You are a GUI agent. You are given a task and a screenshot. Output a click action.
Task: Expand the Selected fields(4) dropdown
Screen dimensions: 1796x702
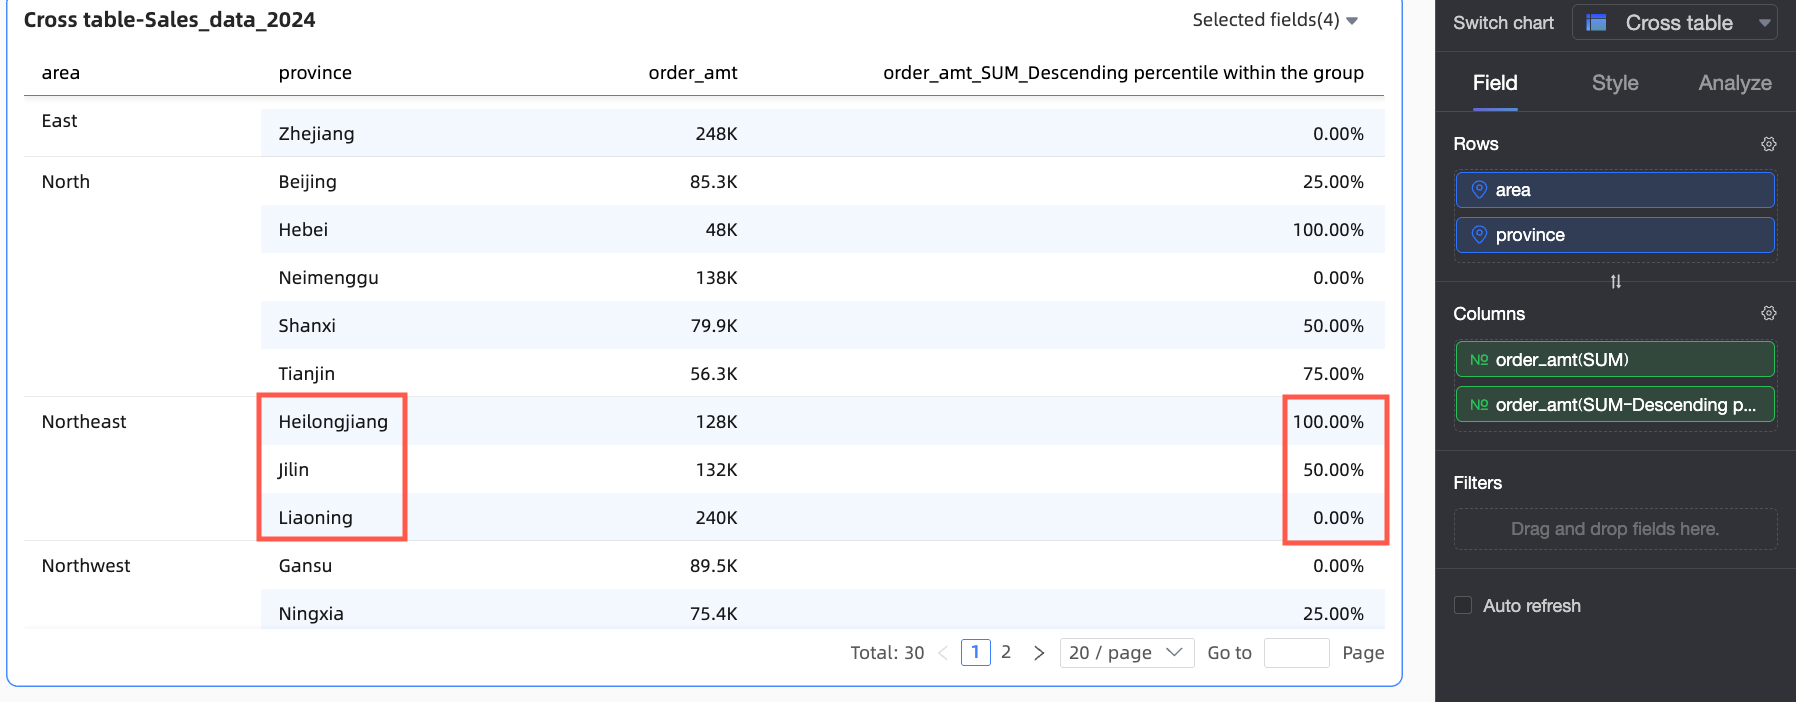[1275, 20]
